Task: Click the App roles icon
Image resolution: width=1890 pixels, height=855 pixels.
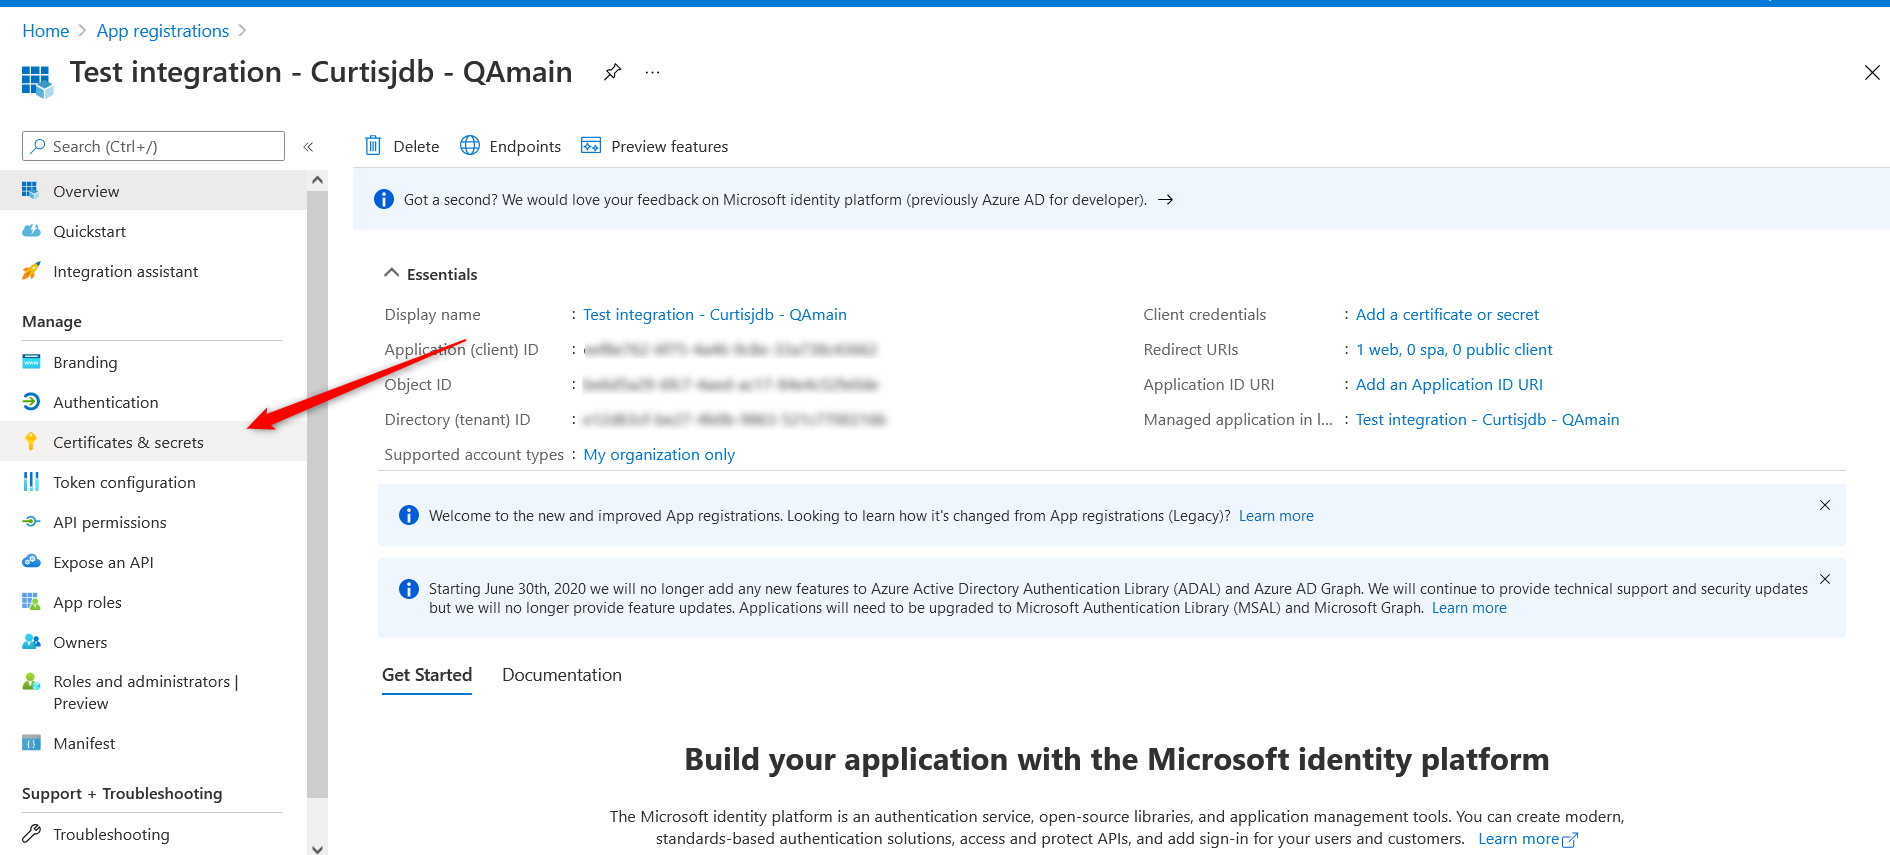Action: coord(31,601)
